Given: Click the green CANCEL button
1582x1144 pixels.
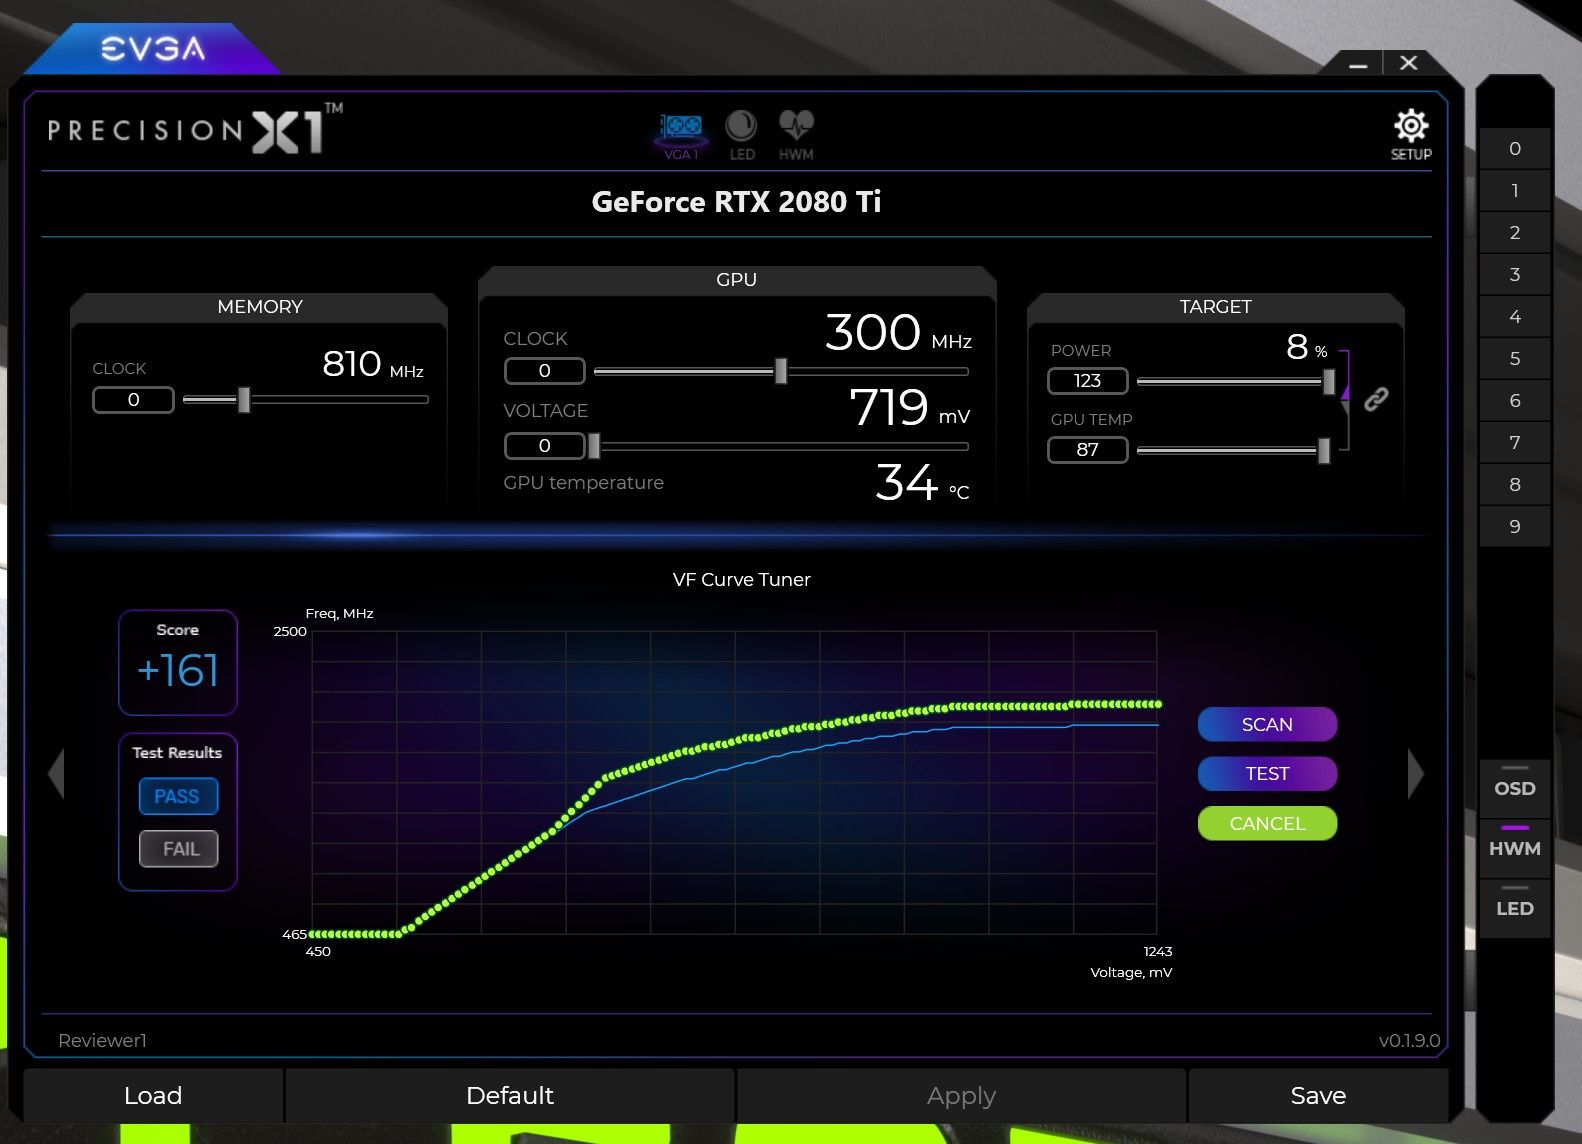Looking at the screenshot, I should (1267, 823).
